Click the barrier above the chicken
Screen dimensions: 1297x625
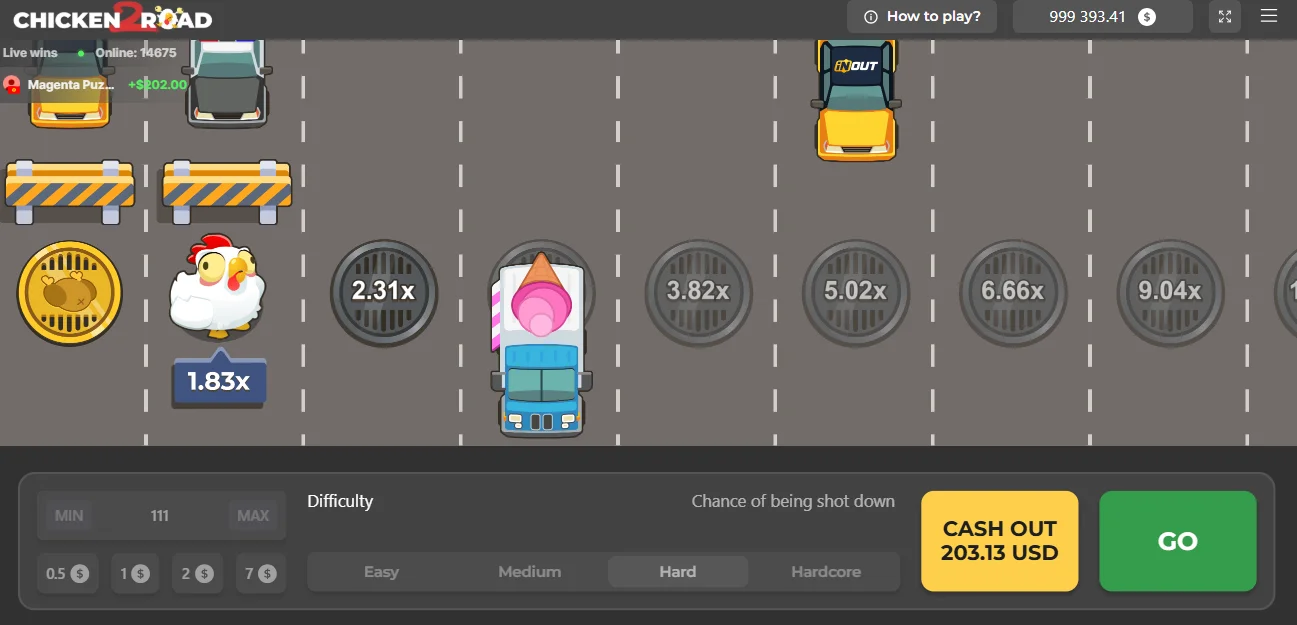227,191
